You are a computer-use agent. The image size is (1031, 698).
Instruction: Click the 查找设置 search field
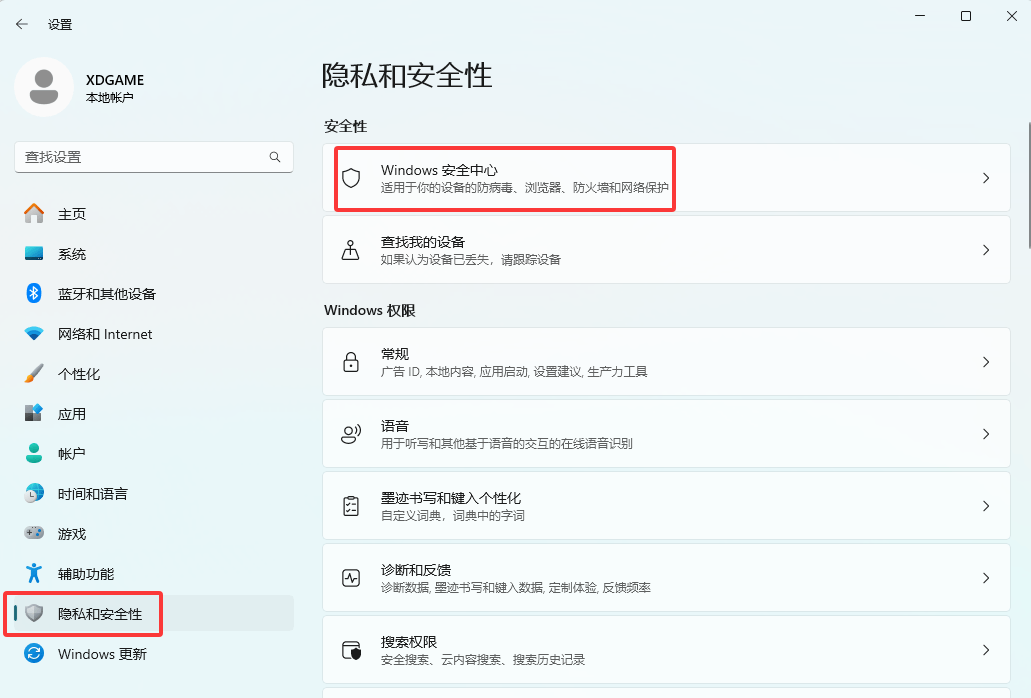[140, 157]
